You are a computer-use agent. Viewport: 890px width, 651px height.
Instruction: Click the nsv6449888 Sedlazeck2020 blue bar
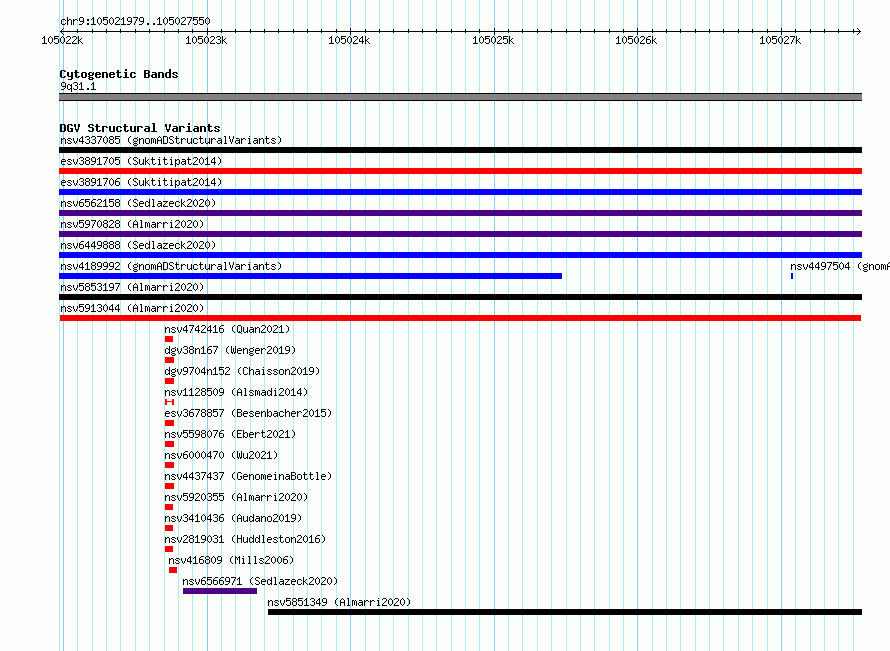(460, 255)
